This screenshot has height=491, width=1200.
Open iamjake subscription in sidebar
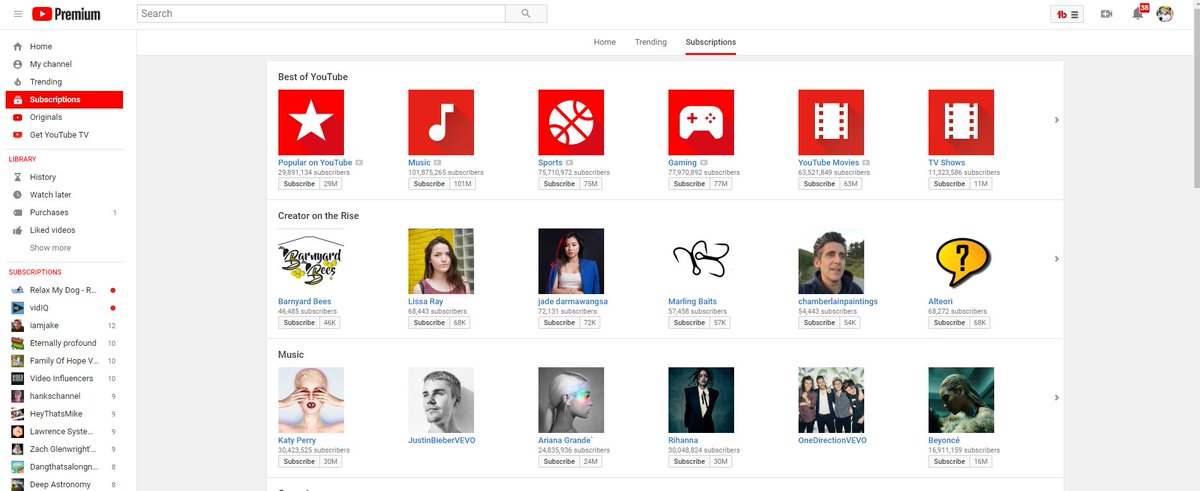click(64, 325)
